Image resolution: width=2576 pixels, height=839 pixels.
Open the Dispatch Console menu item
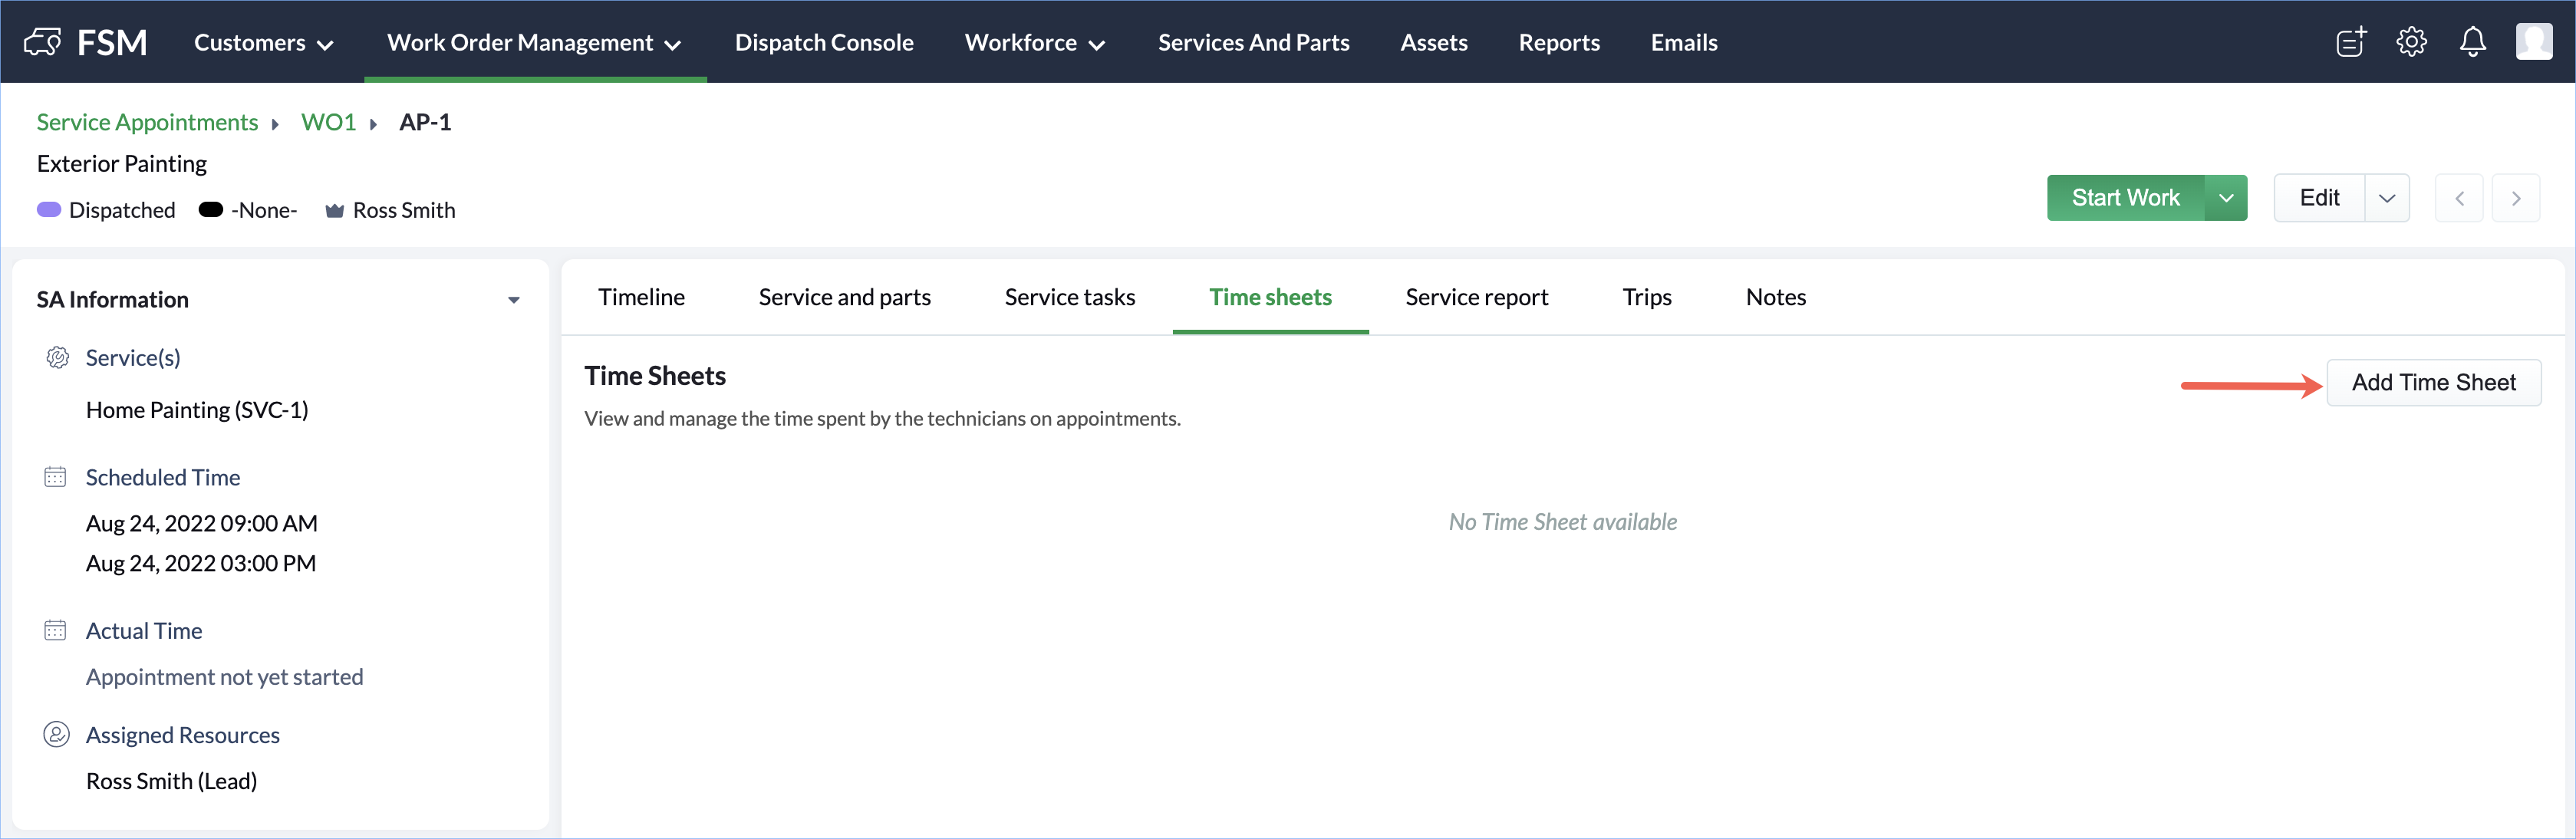[x=824, y=42]
